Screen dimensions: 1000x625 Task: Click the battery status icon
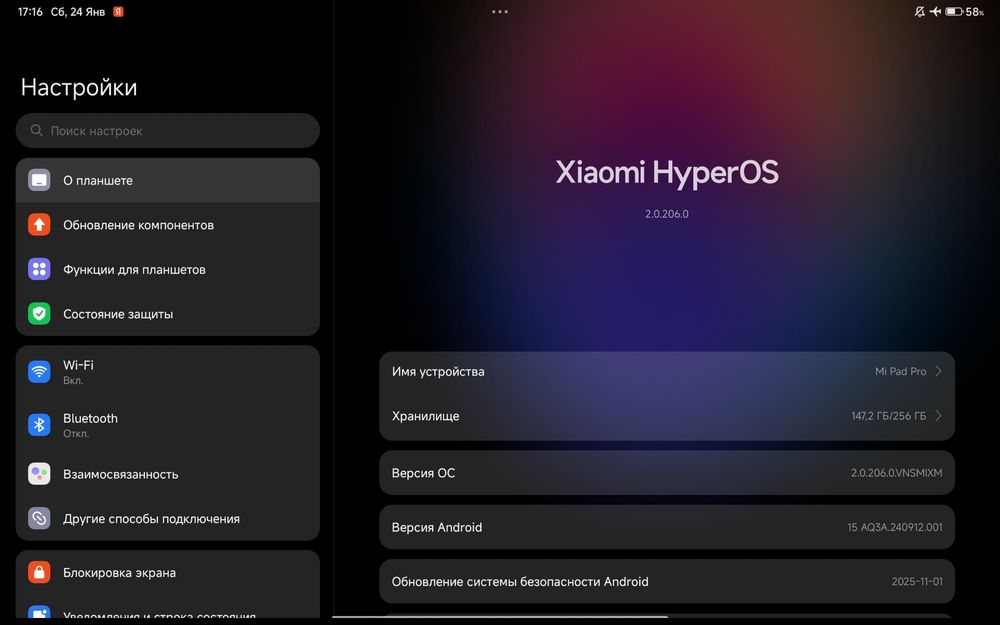click(x=954, y=11)
